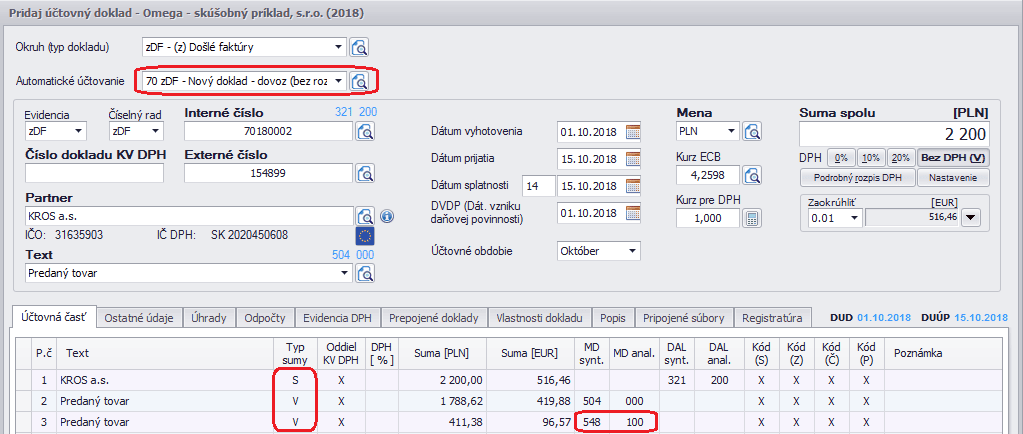Open calendar picker for Dátum splatnosti
The height and width of the screenshot is (434, 1023).
tap(632, 186)
